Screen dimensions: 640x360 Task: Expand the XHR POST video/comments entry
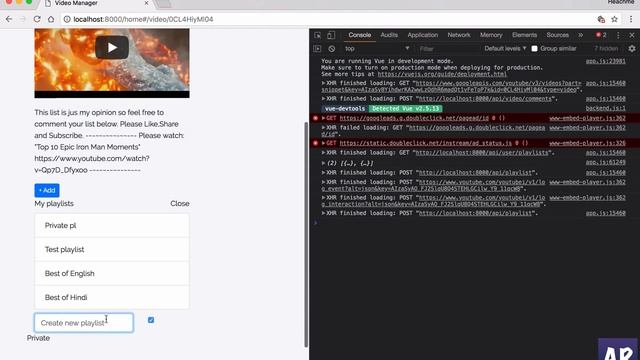pos(324,99)
